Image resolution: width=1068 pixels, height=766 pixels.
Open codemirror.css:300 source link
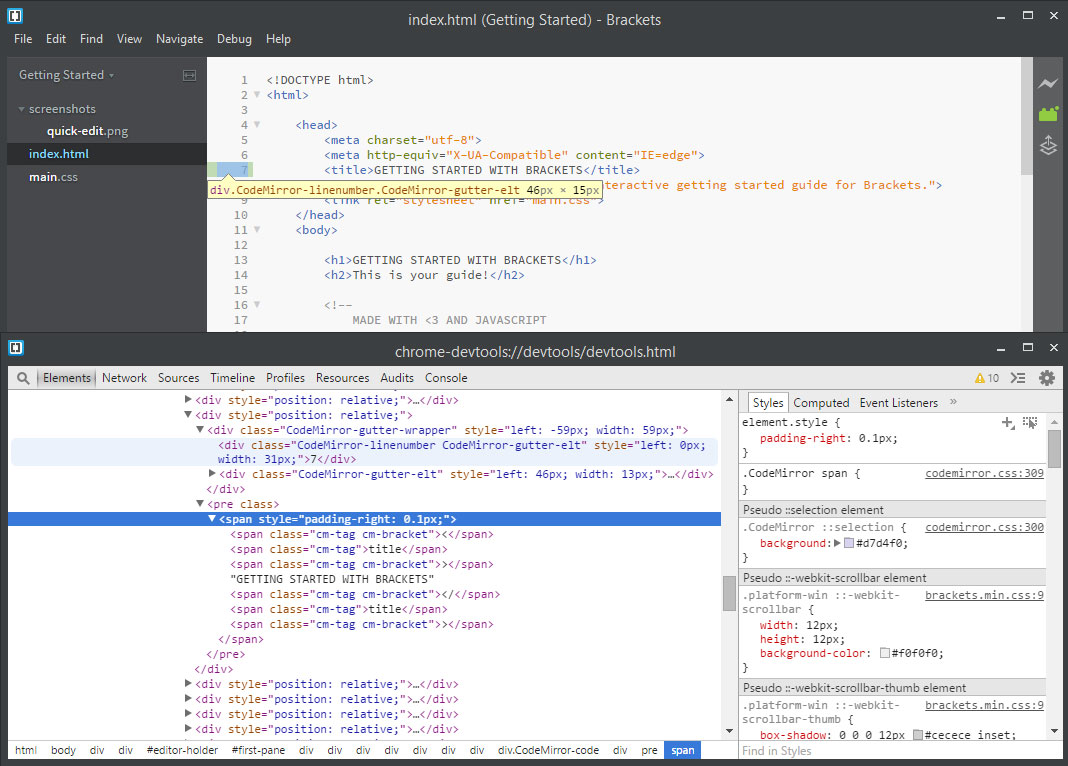[984, 527]
